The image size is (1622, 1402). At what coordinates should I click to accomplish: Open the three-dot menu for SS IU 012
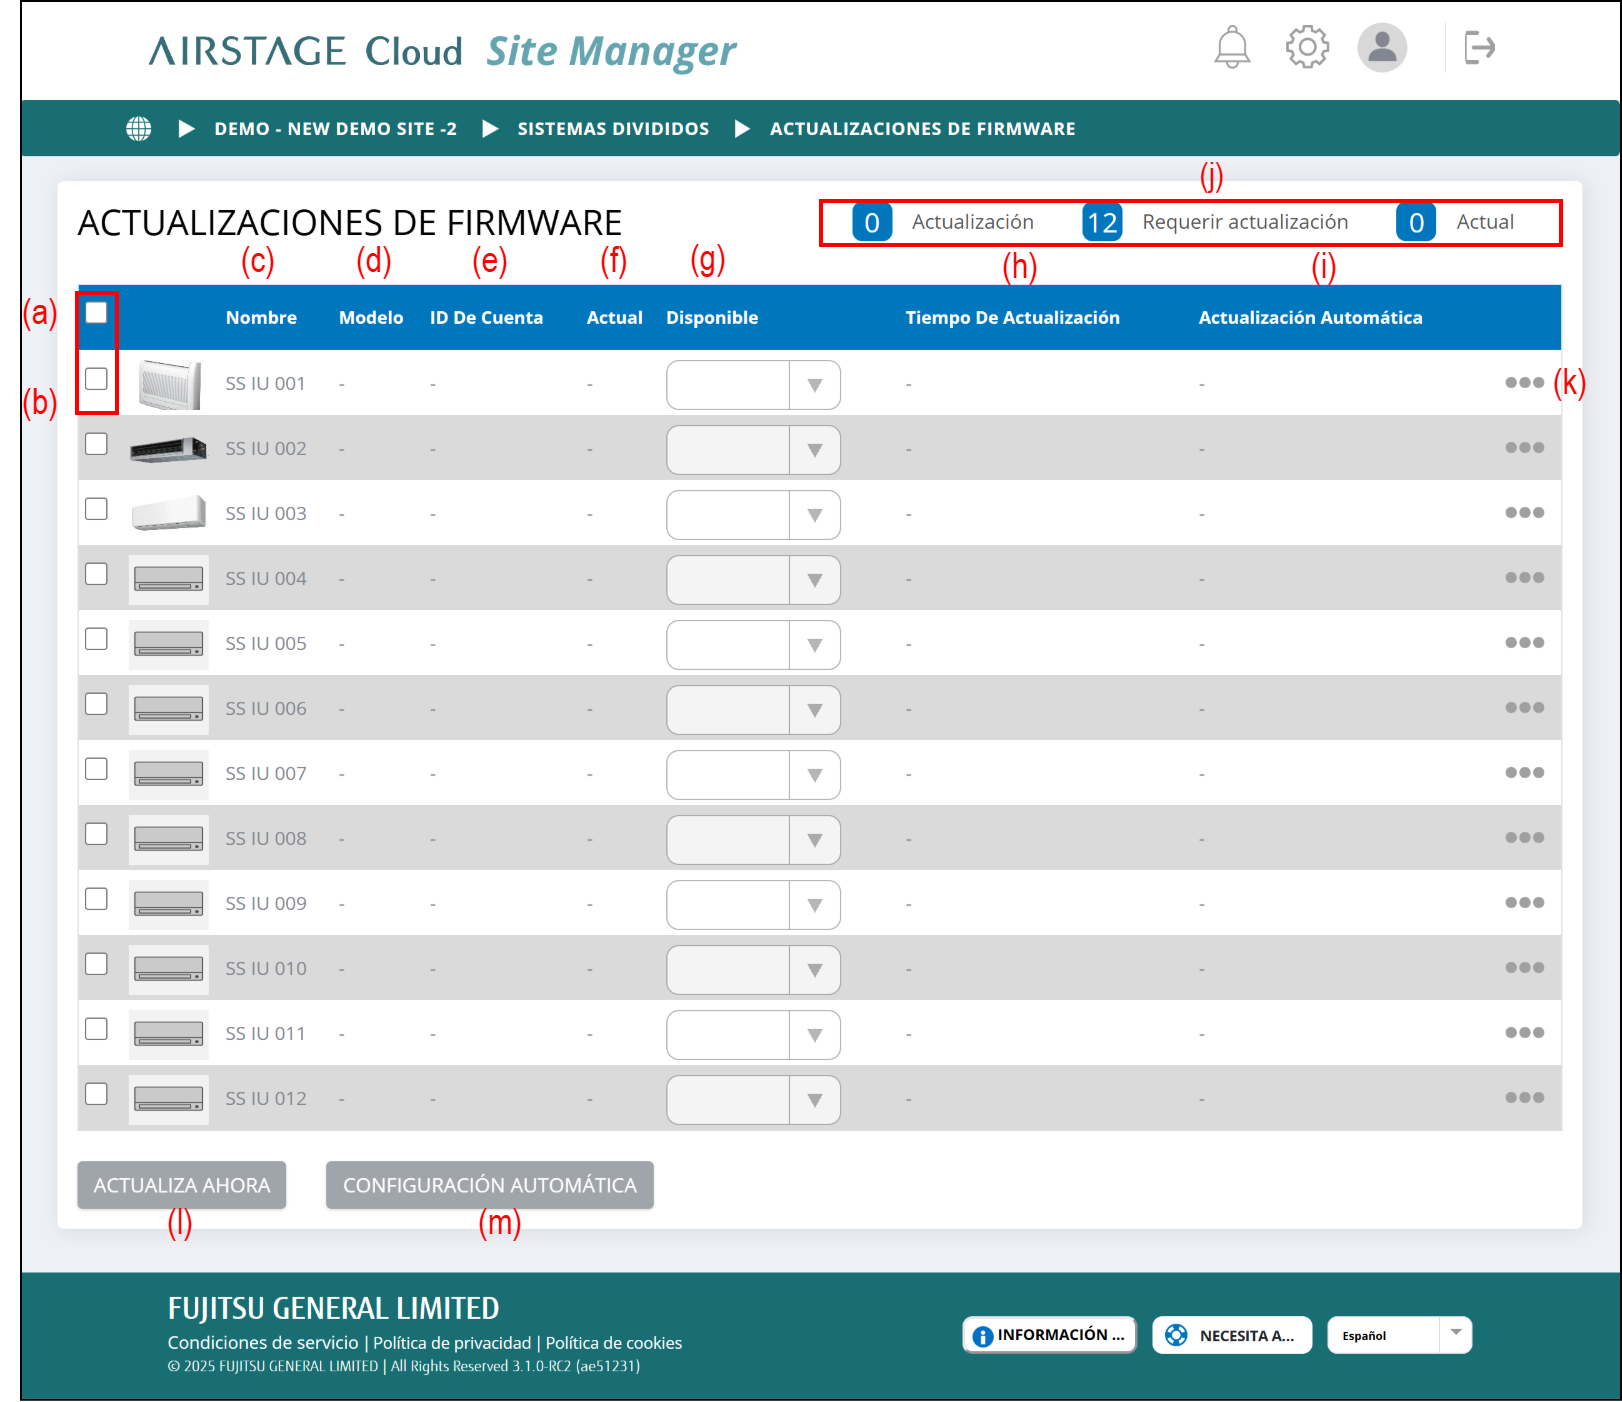click(1524, 1098)
